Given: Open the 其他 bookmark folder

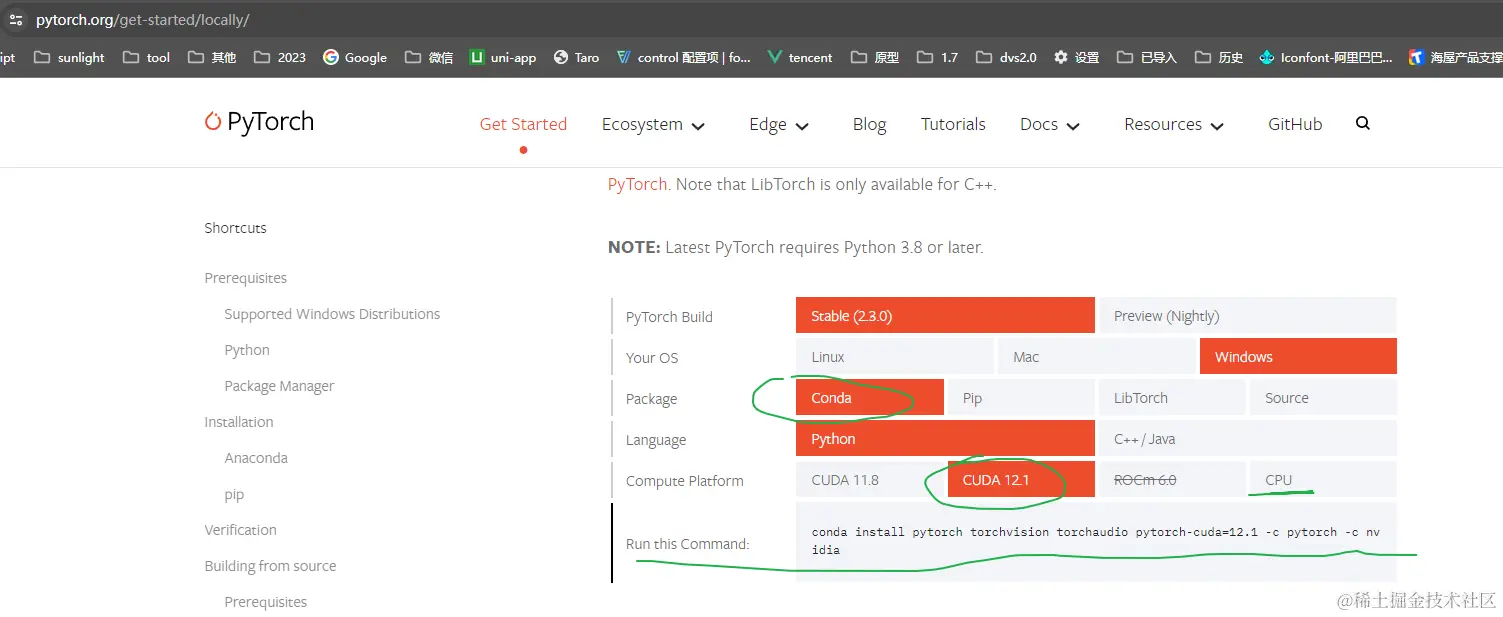Looking at the screenshot, I should [x=212, y=57].
